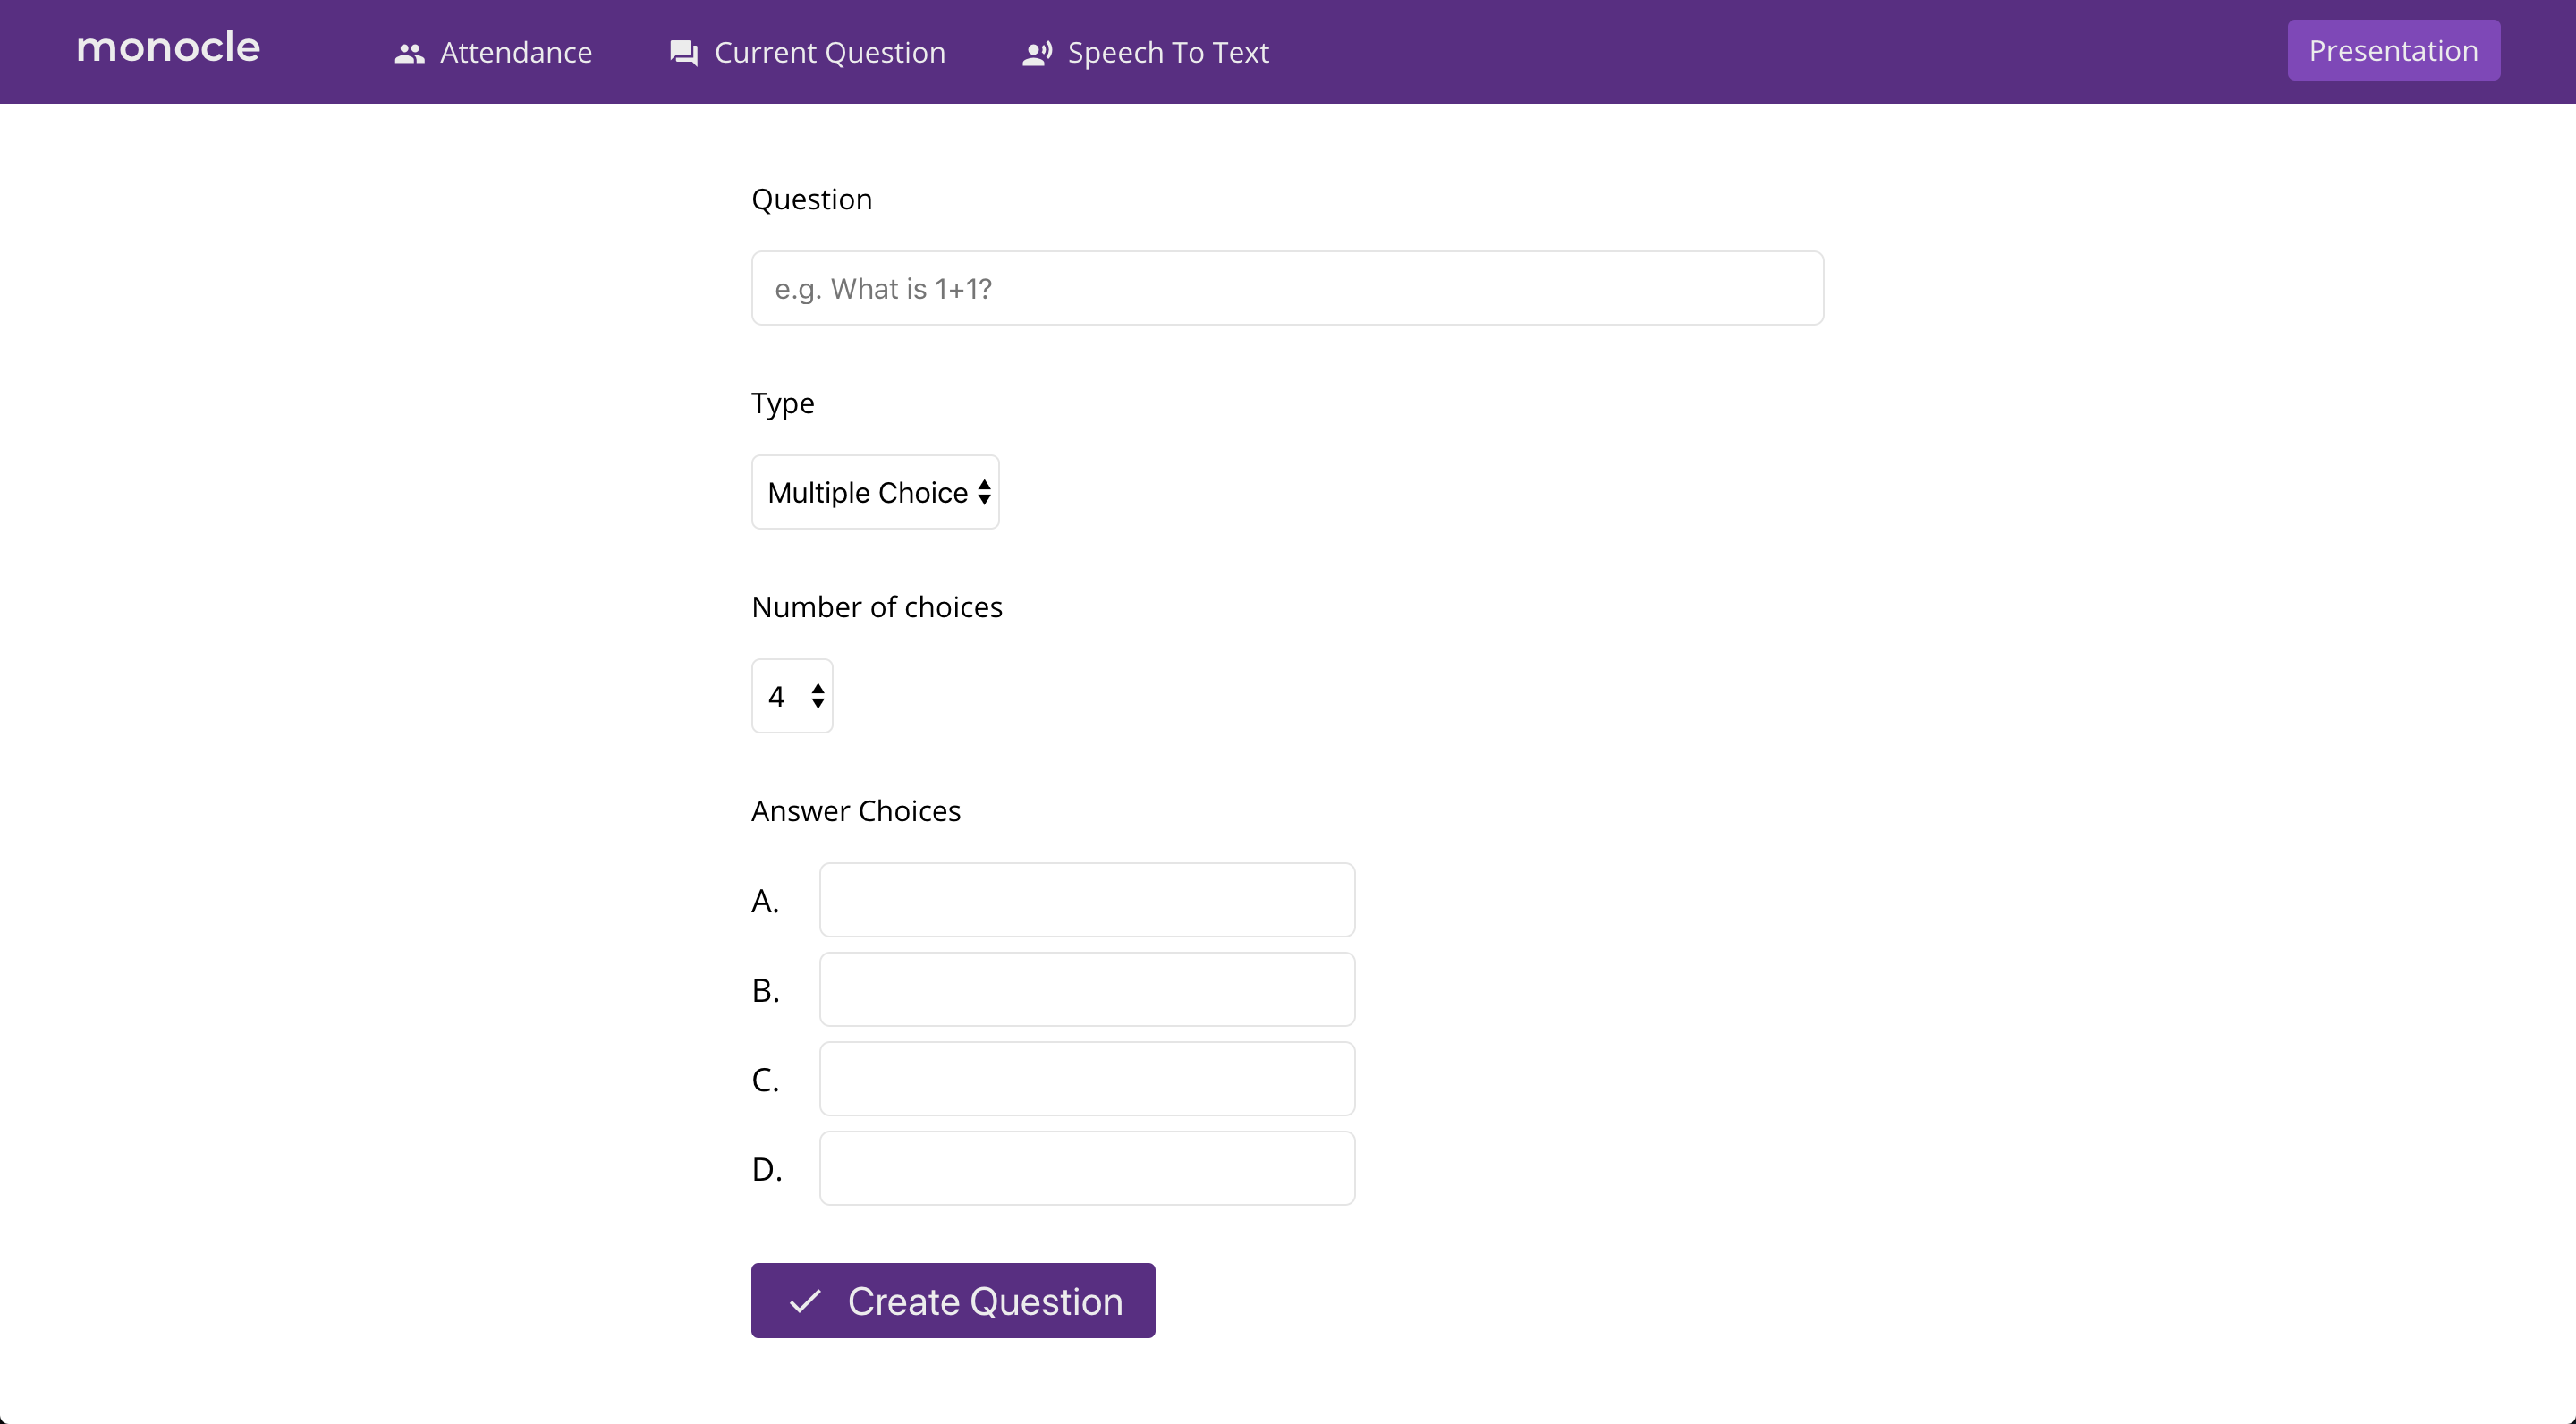Focus the Question text field

coord(1287,288)
